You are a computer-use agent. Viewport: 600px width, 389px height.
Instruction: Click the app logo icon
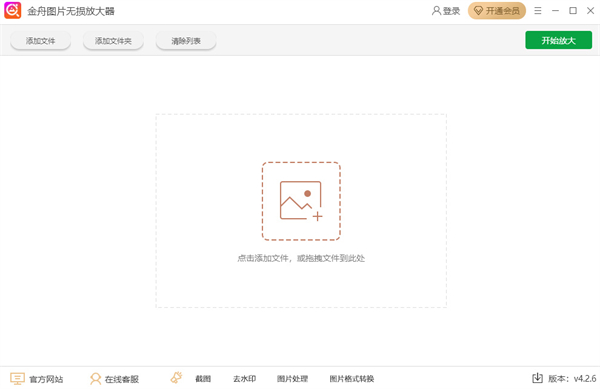tap(13, 10)
